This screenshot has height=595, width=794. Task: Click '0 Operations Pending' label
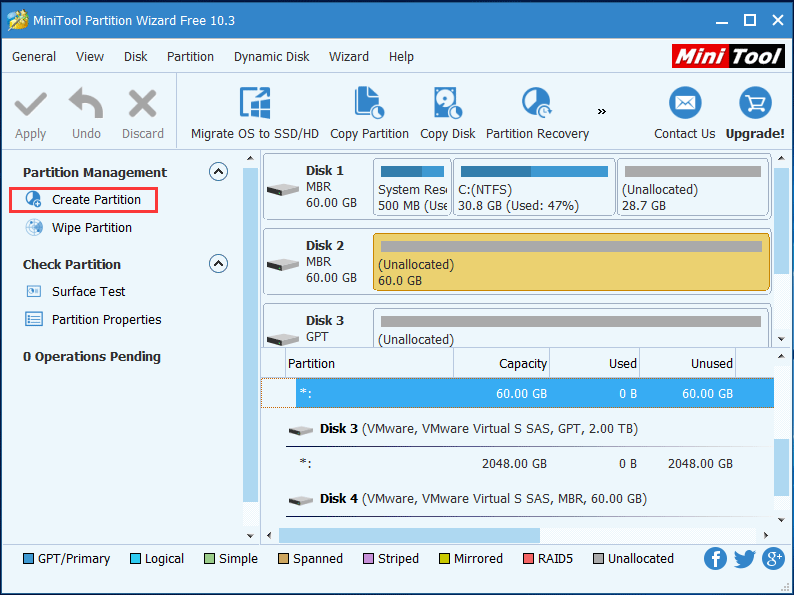[92, 356]
